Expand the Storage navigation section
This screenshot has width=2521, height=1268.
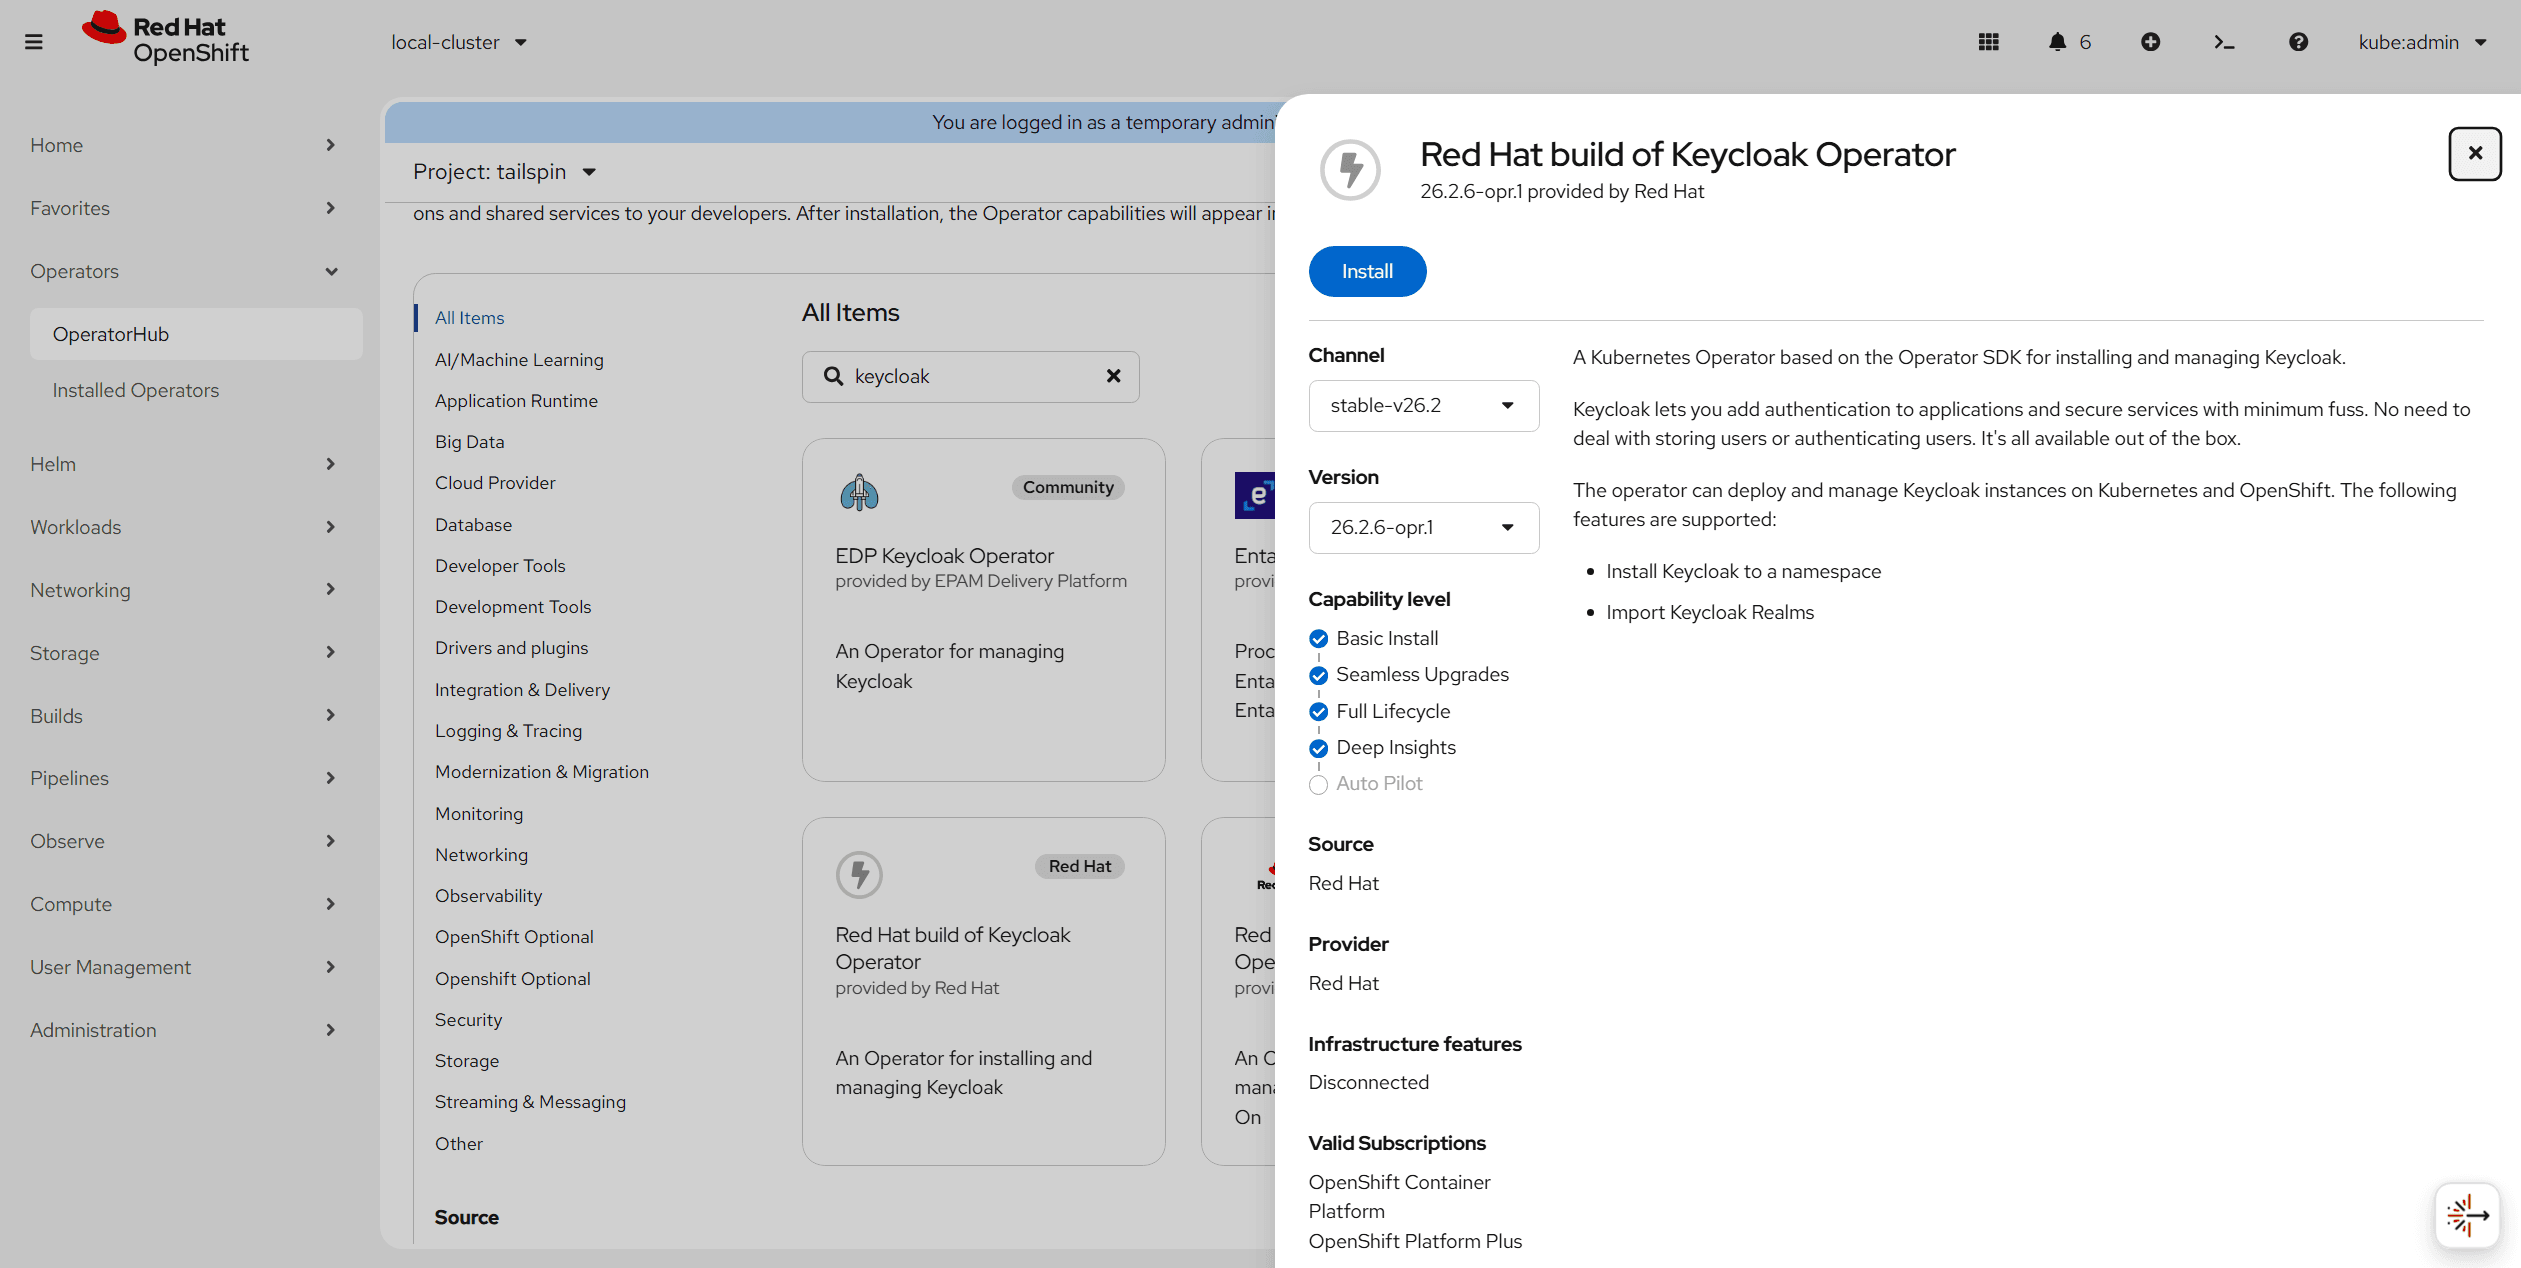click(x=184, y=653)
